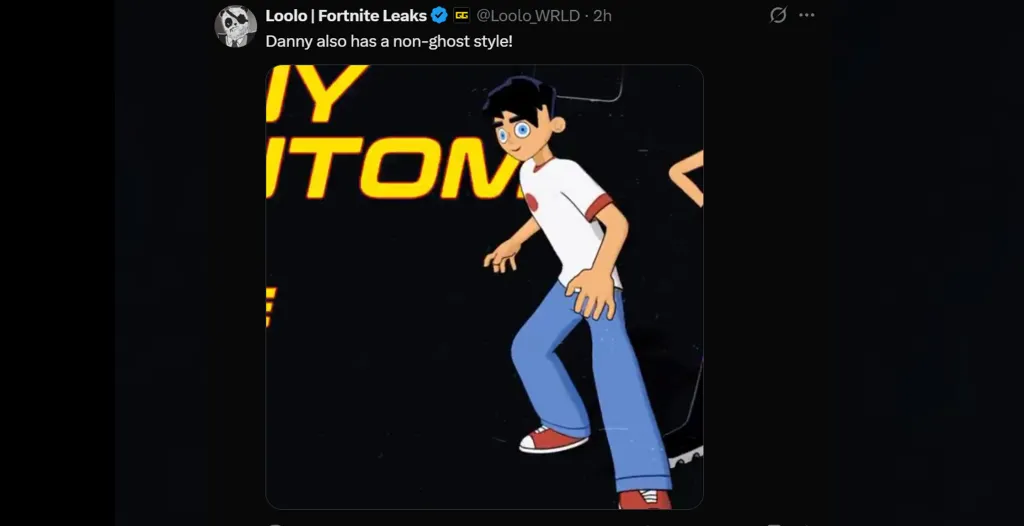Click the yellow GG affiliate badge

[461, 15]
